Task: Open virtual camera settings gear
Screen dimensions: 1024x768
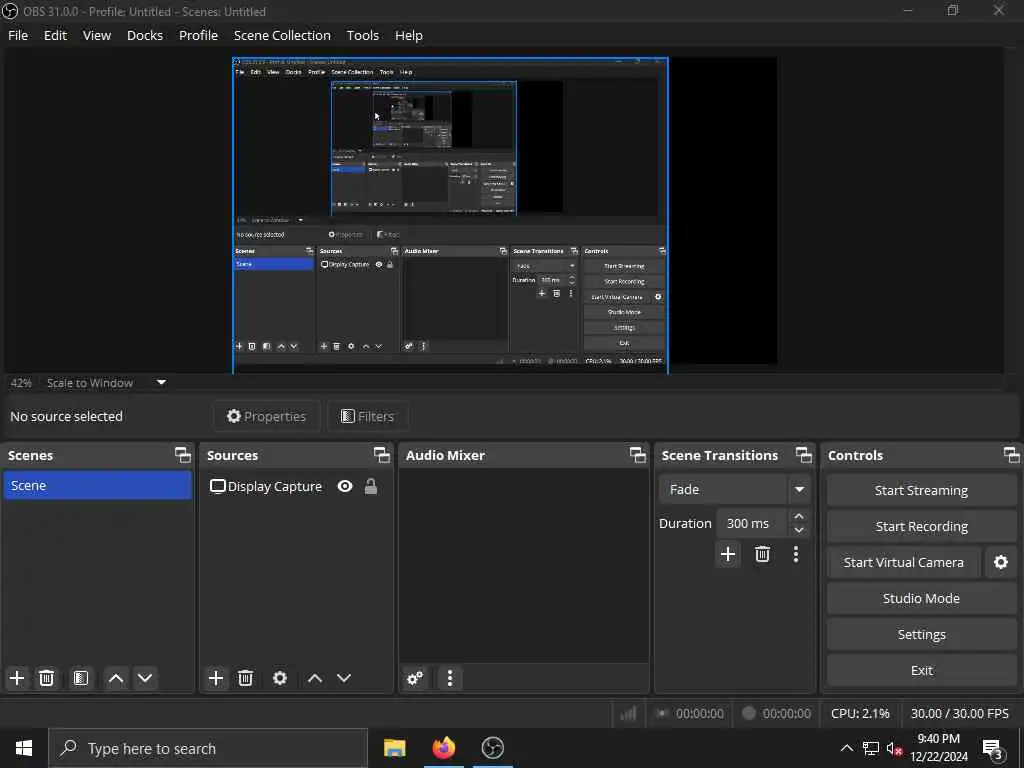Action: [1000, 562]
